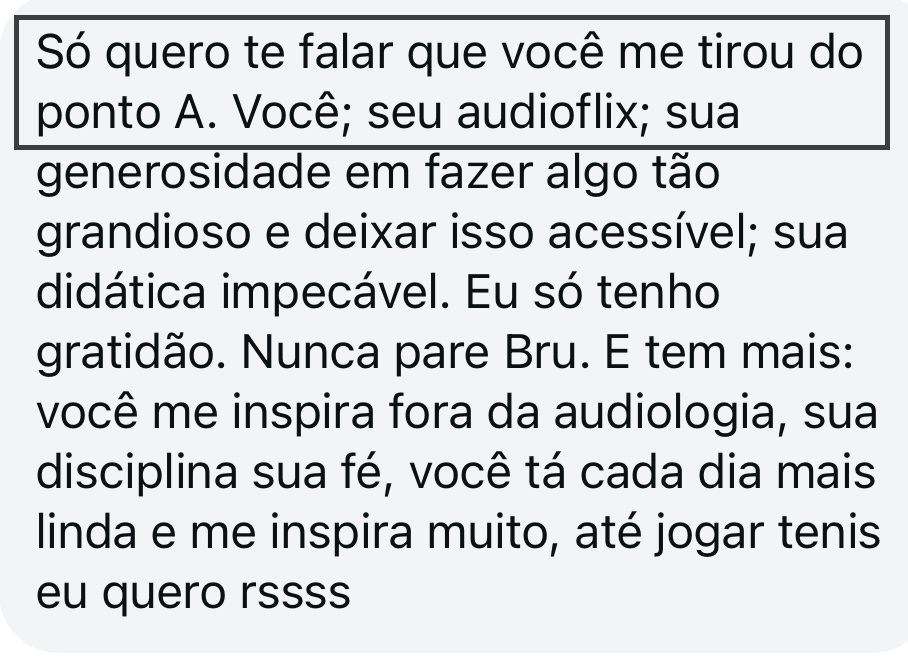Select the word 'didática'
The image size is (908, 664).
point(121,292)
